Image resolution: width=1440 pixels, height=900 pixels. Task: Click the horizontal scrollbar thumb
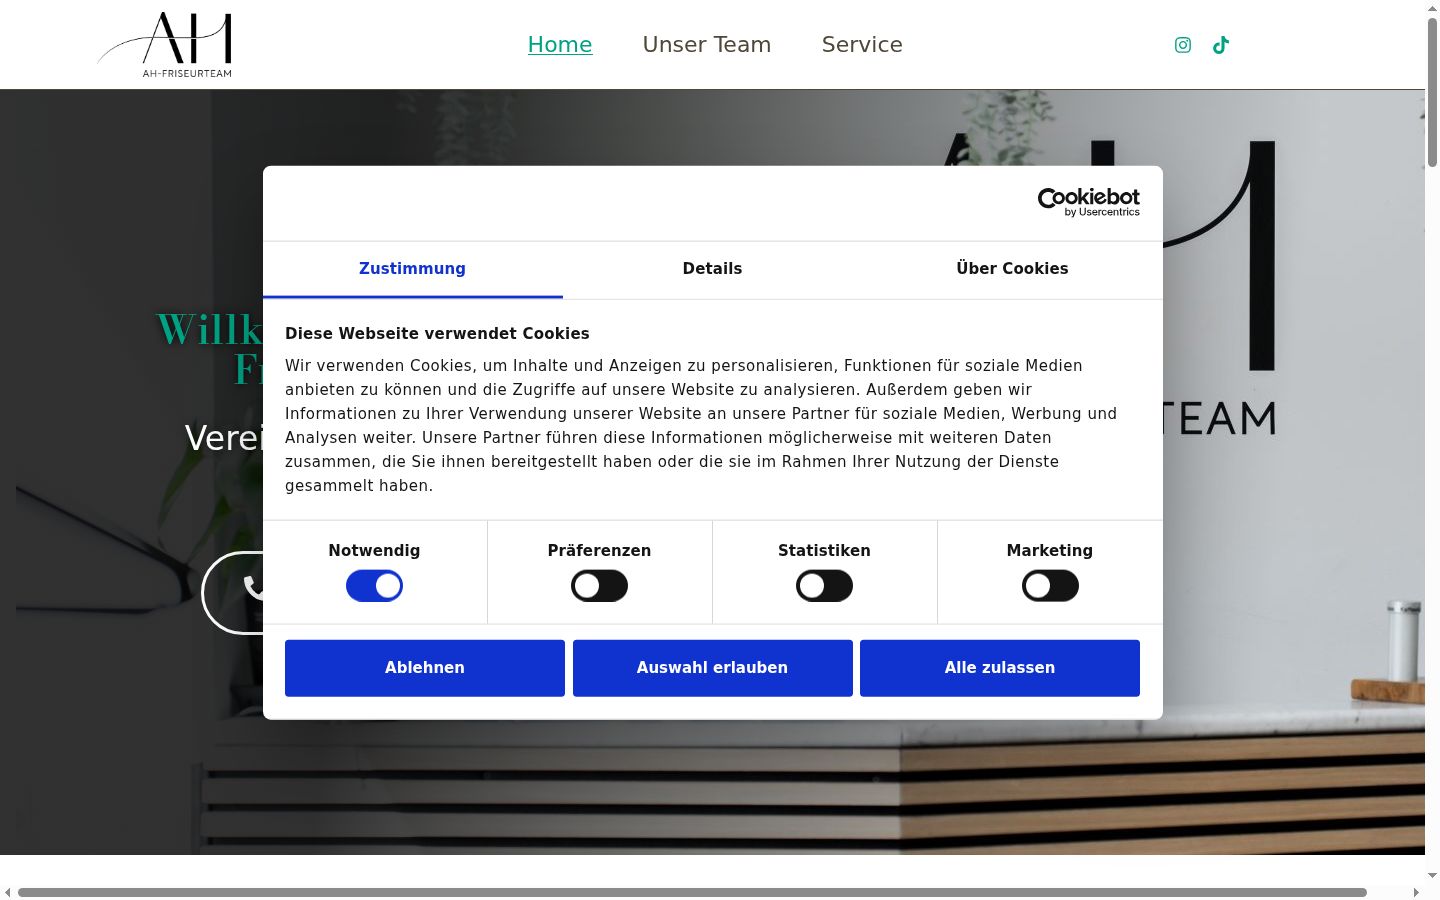[692, 892]
